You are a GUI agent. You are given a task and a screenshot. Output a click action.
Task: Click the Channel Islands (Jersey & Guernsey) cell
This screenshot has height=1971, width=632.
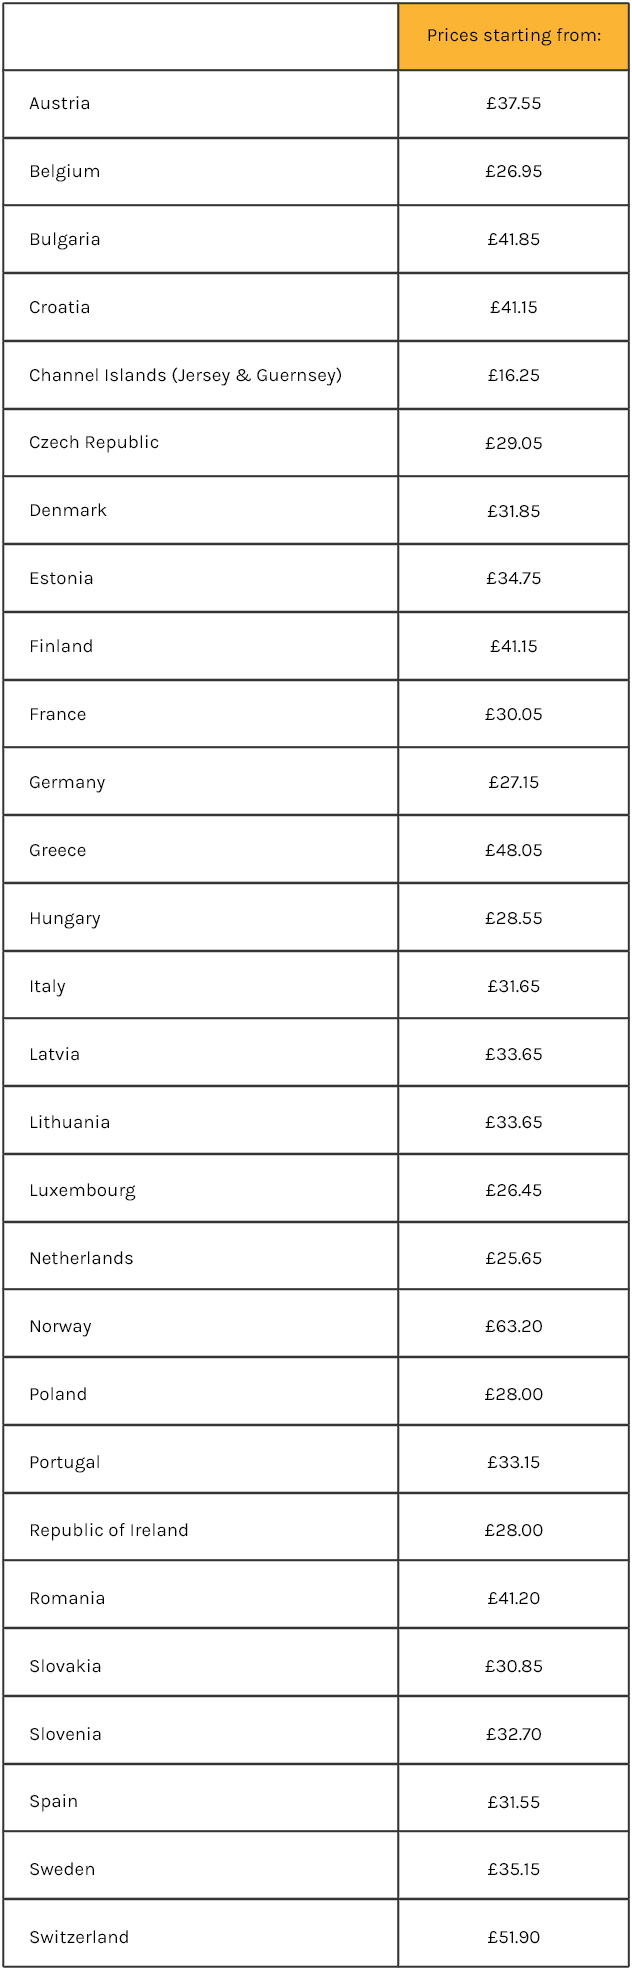185,375
